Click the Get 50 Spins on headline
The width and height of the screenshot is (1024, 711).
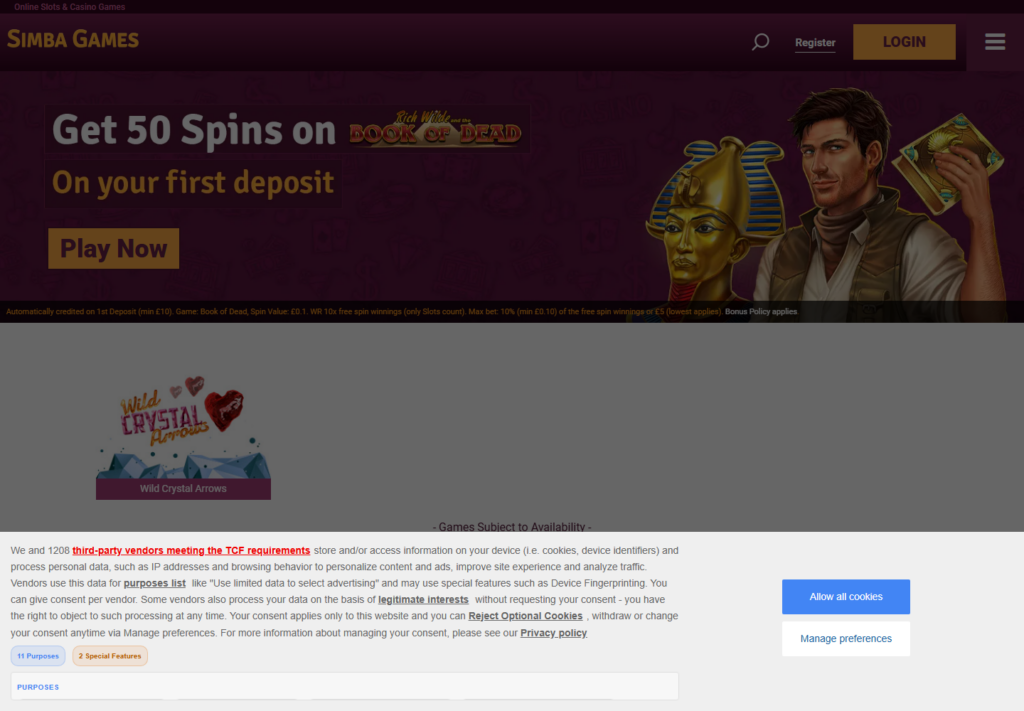194,130
